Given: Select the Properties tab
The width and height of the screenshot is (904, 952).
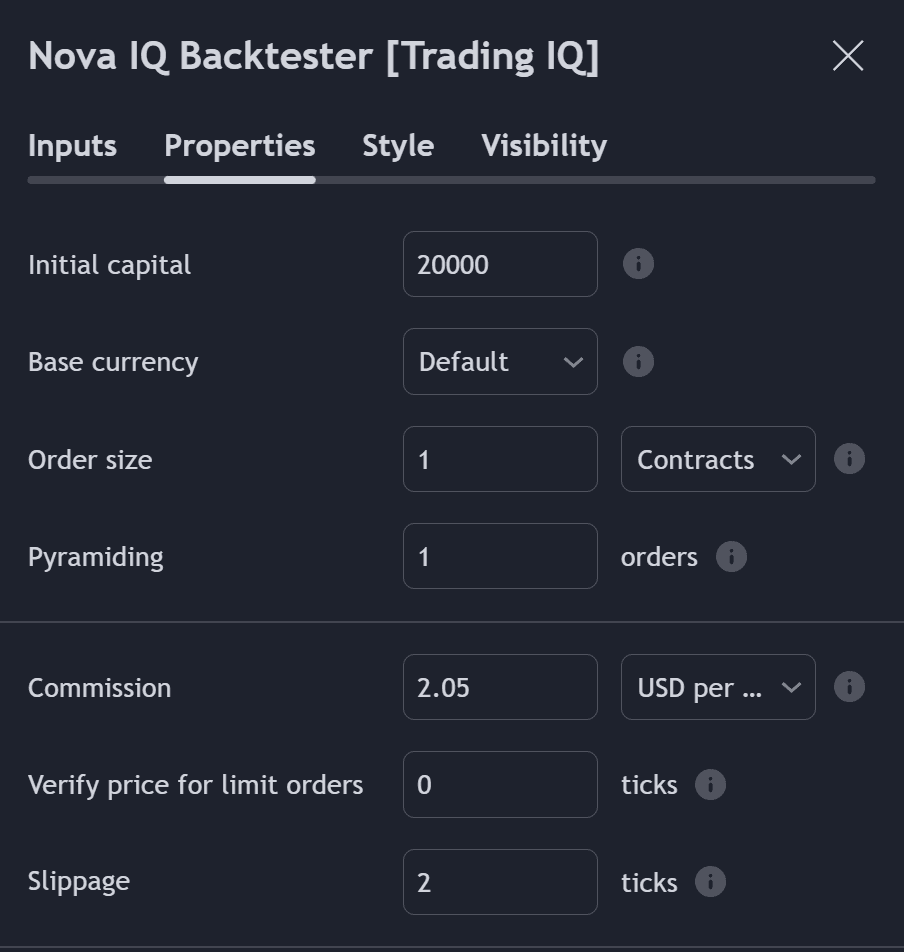Looking at the screenshot, I should 240,146.
